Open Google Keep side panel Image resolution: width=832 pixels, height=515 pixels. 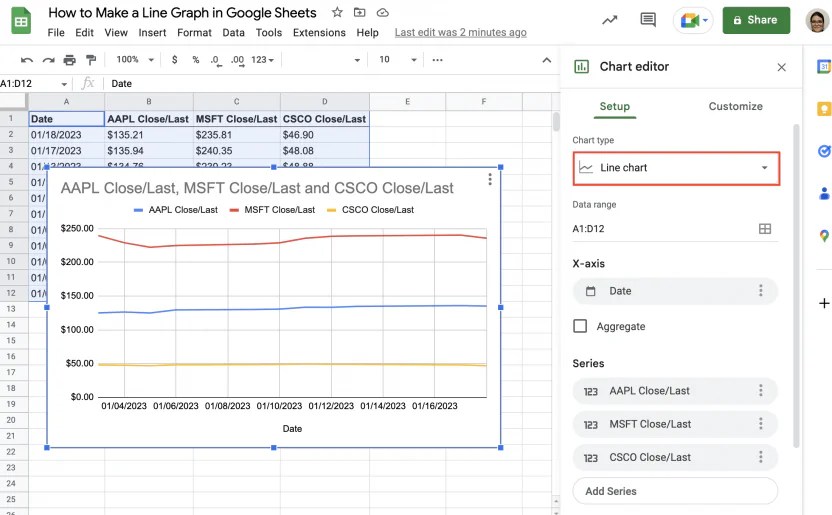824,109
